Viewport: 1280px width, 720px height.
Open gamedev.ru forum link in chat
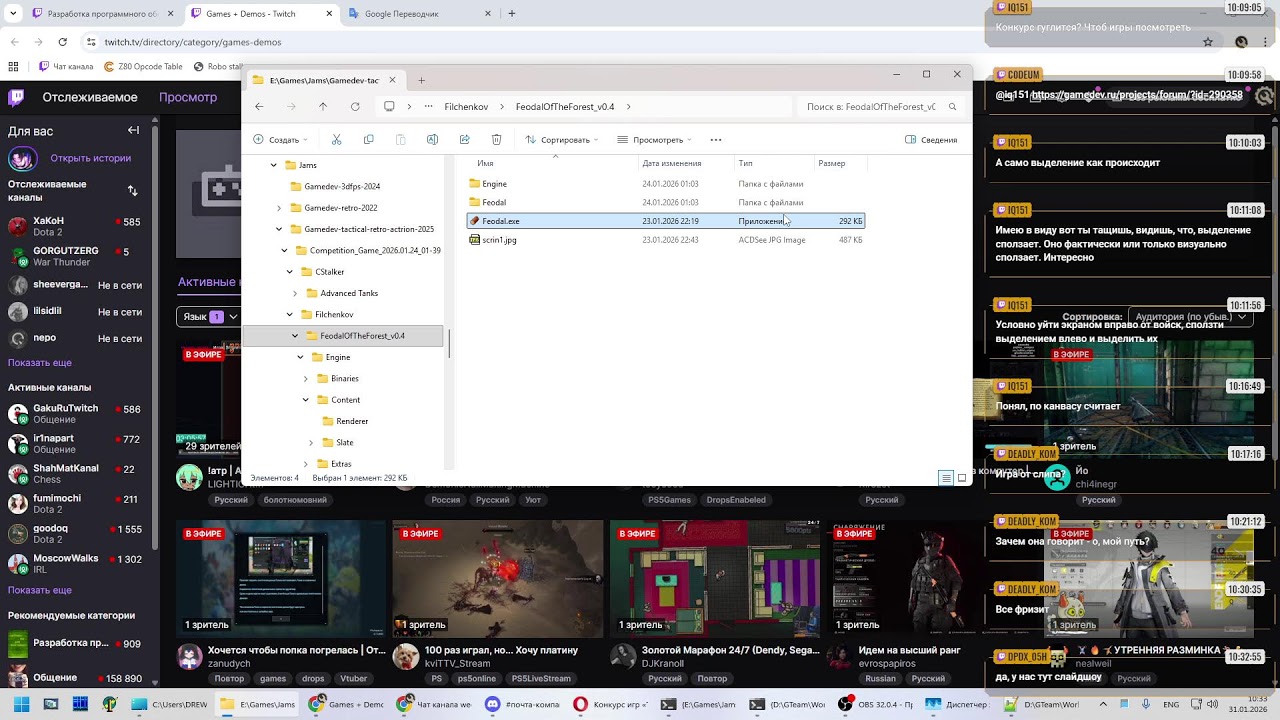pos(1136,95)
